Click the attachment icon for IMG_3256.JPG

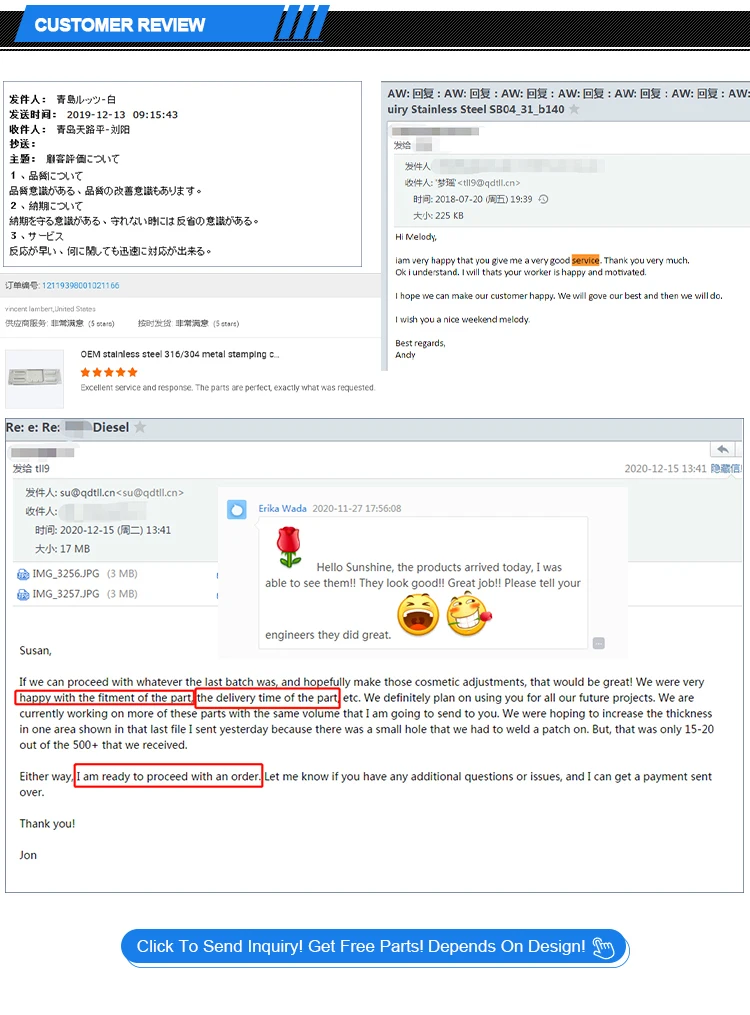[23, 574]
